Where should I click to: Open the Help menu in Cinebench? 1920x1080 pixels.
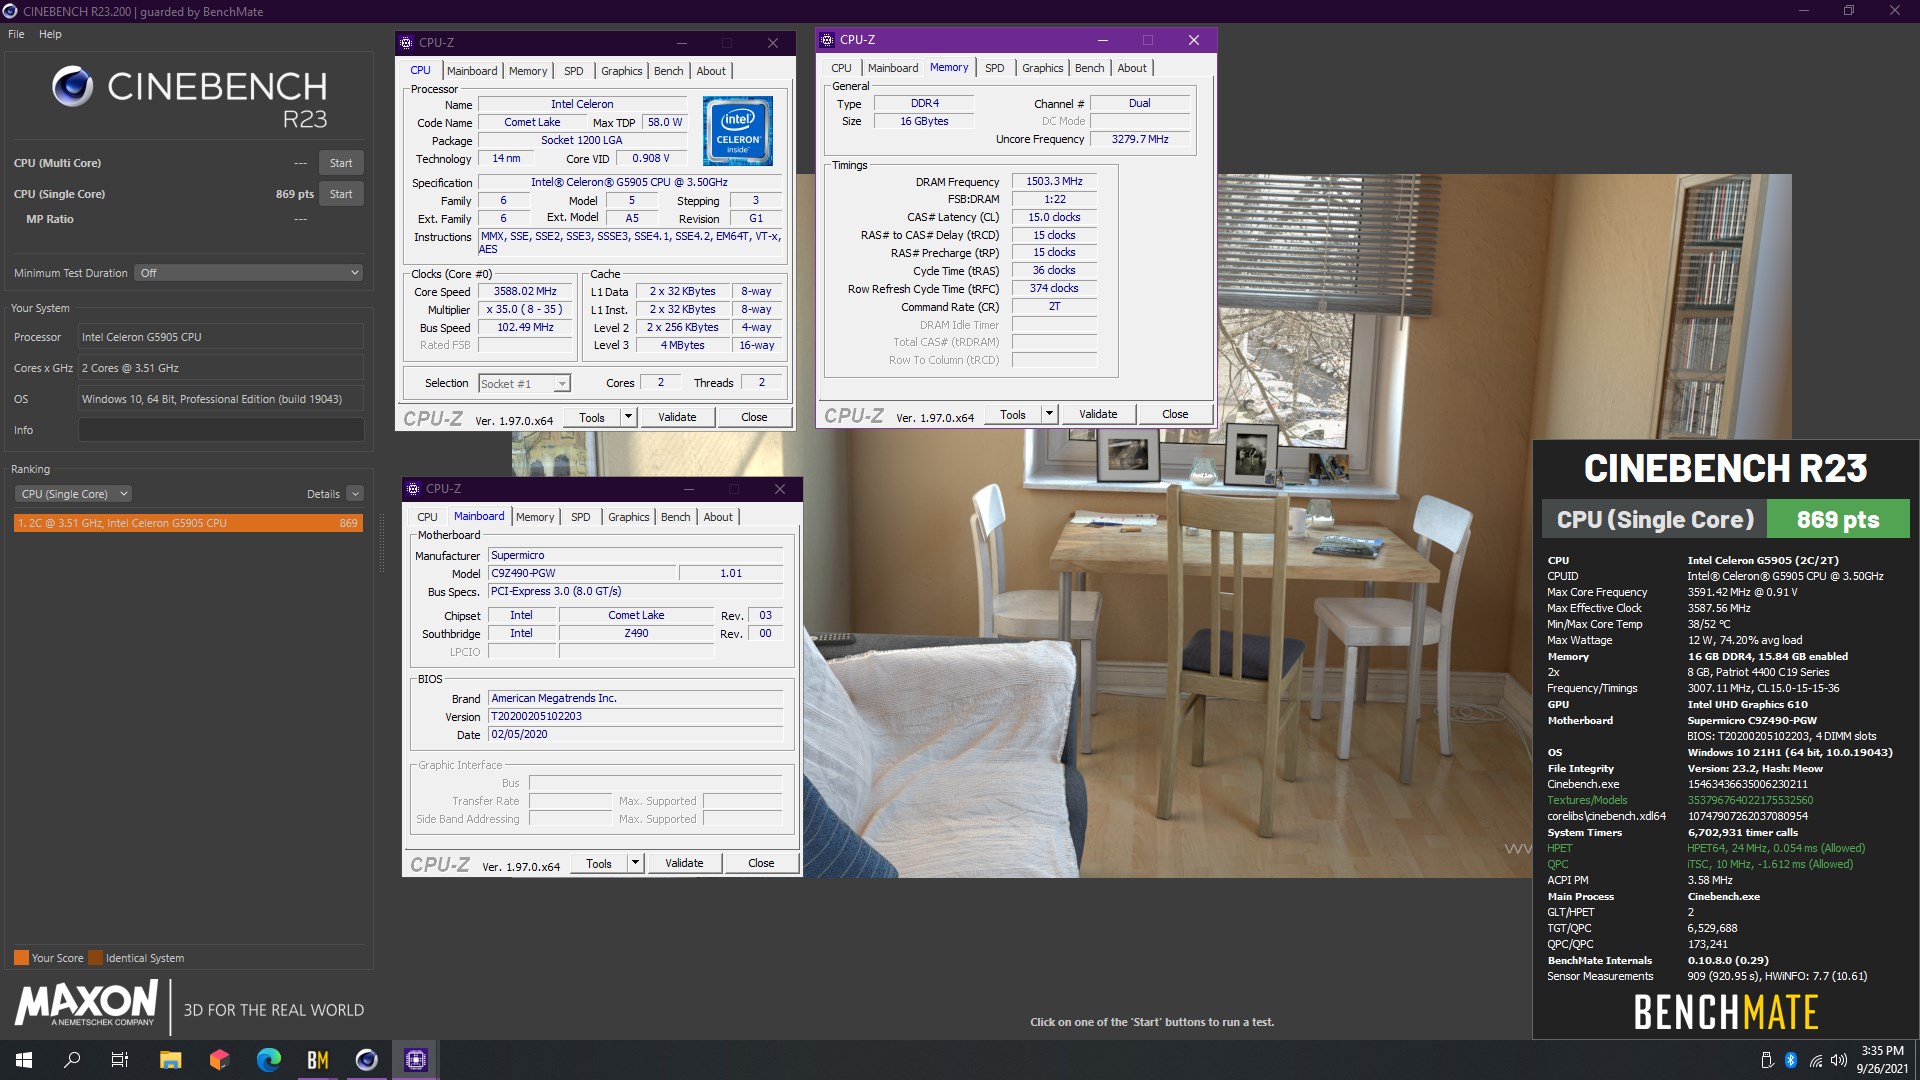click(50, 34)
